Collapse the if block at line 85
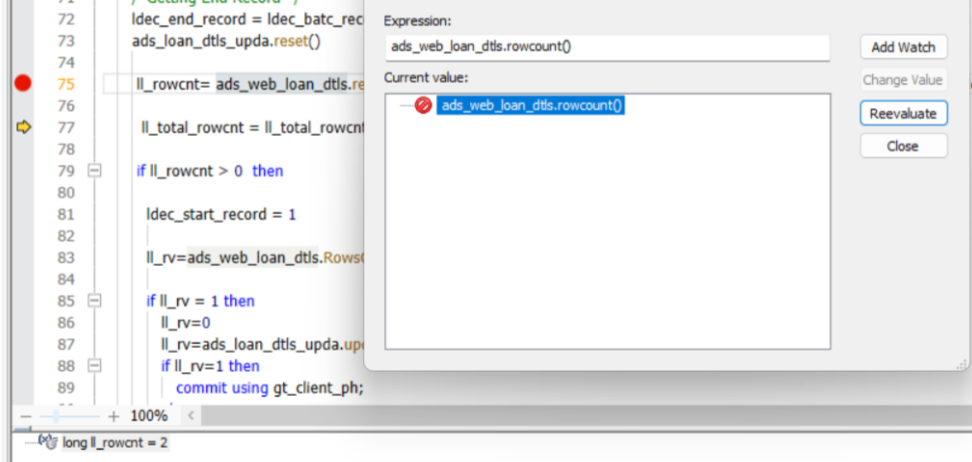Viewport: 972px width, 462px height. pyautogui.click(x=95, y=301)
